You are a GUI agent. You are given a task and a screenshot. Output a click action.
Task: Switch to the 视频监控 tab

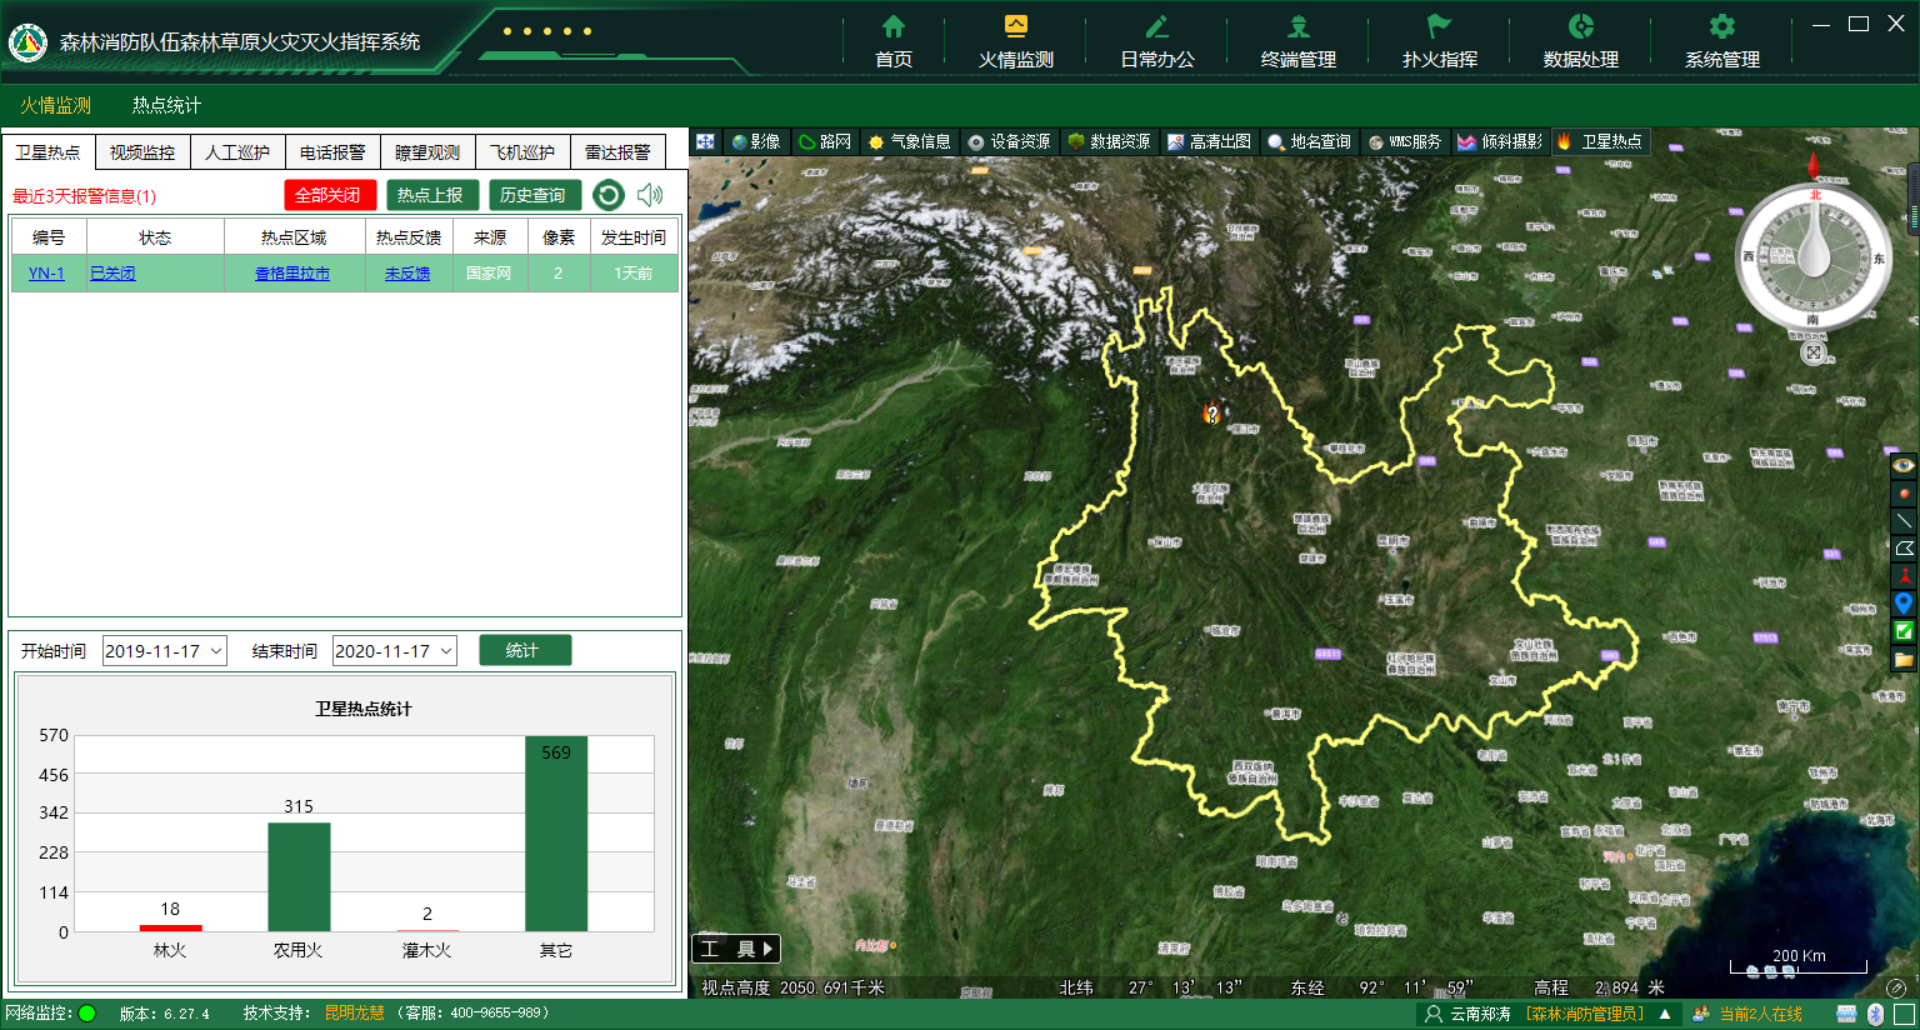pyautogui.click(x=142, y=152)
